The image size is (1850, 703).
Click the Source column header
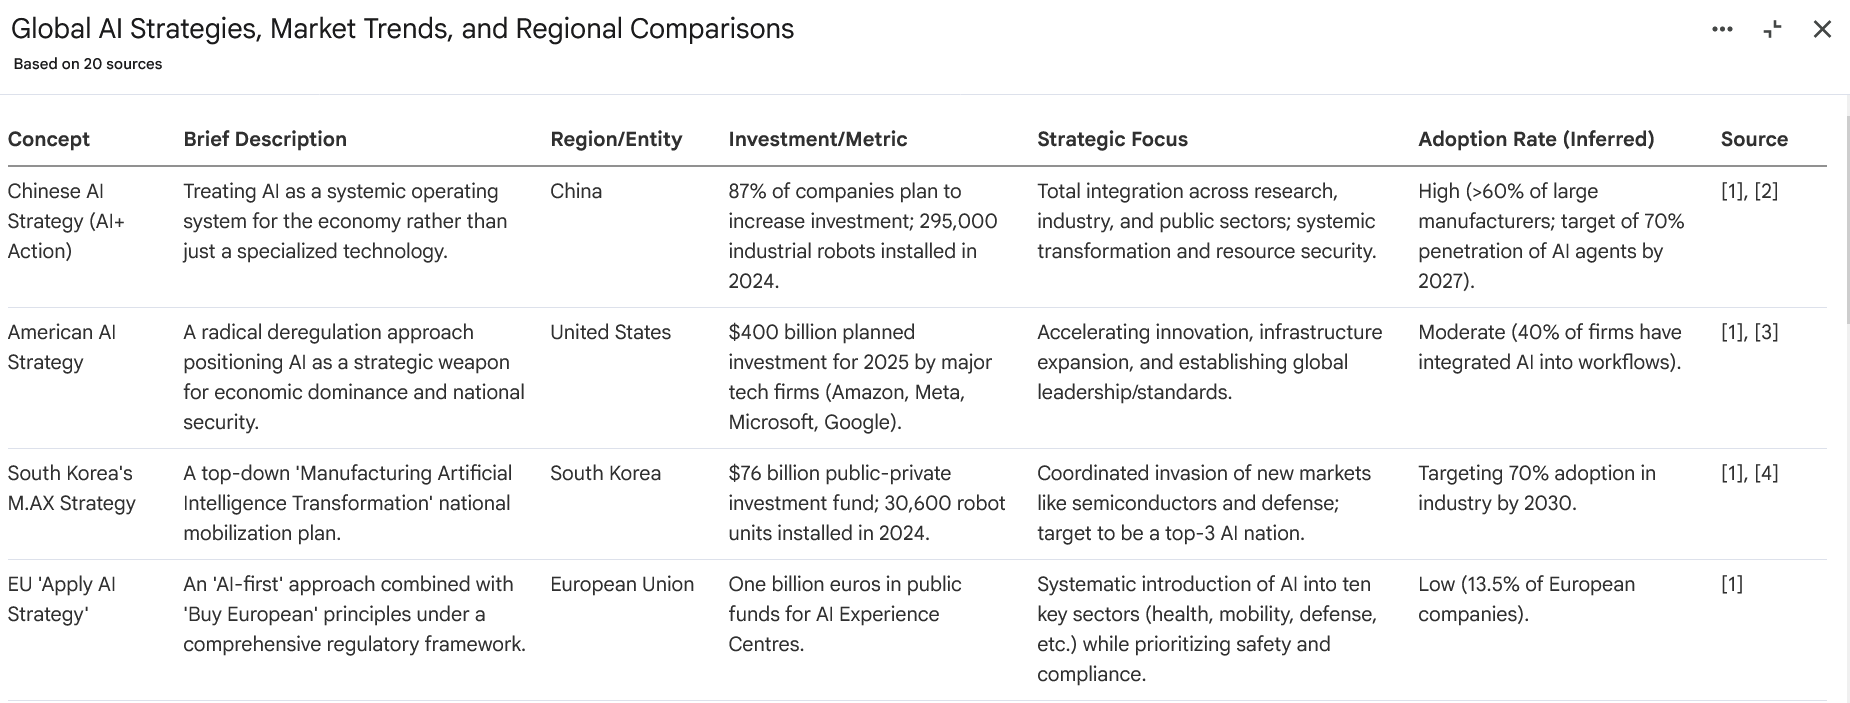[1754, 139]
